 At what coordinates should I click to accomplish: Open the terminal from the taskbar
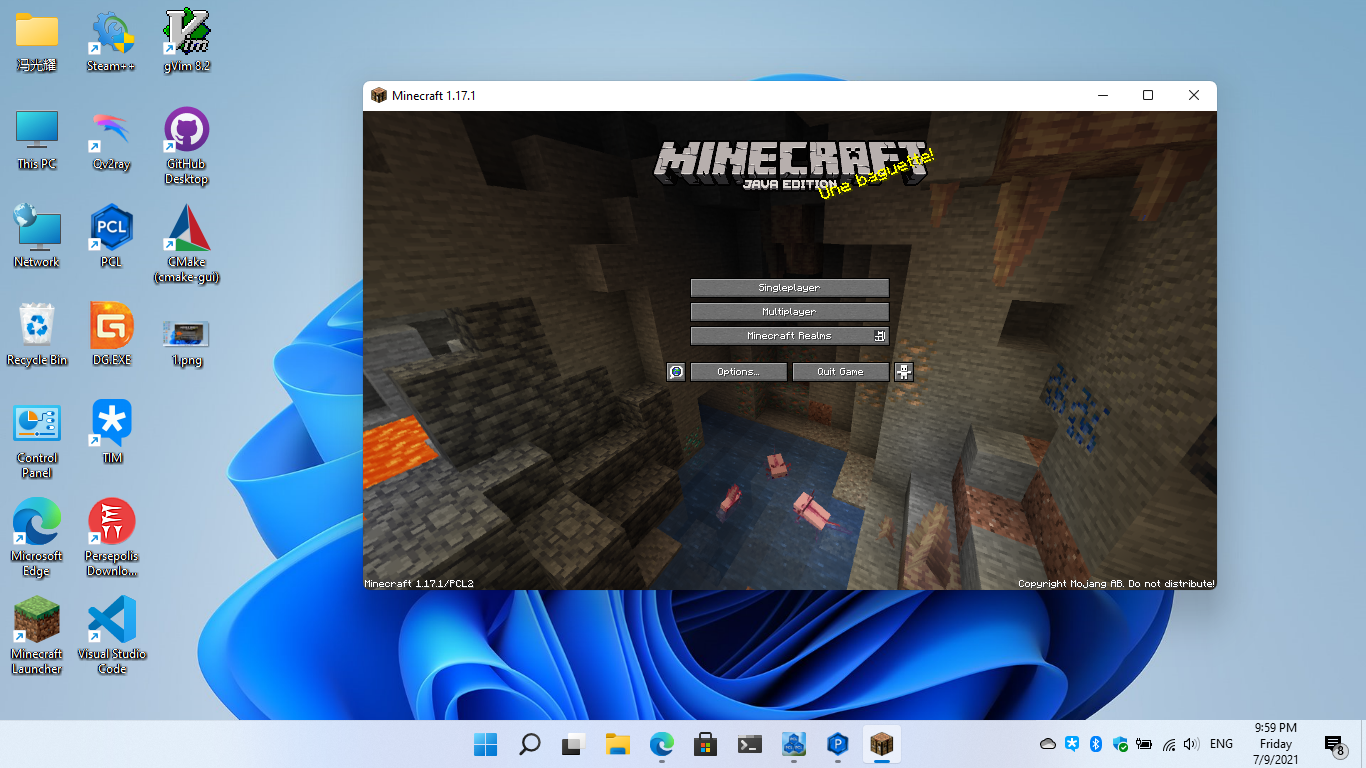coord(749,744)
